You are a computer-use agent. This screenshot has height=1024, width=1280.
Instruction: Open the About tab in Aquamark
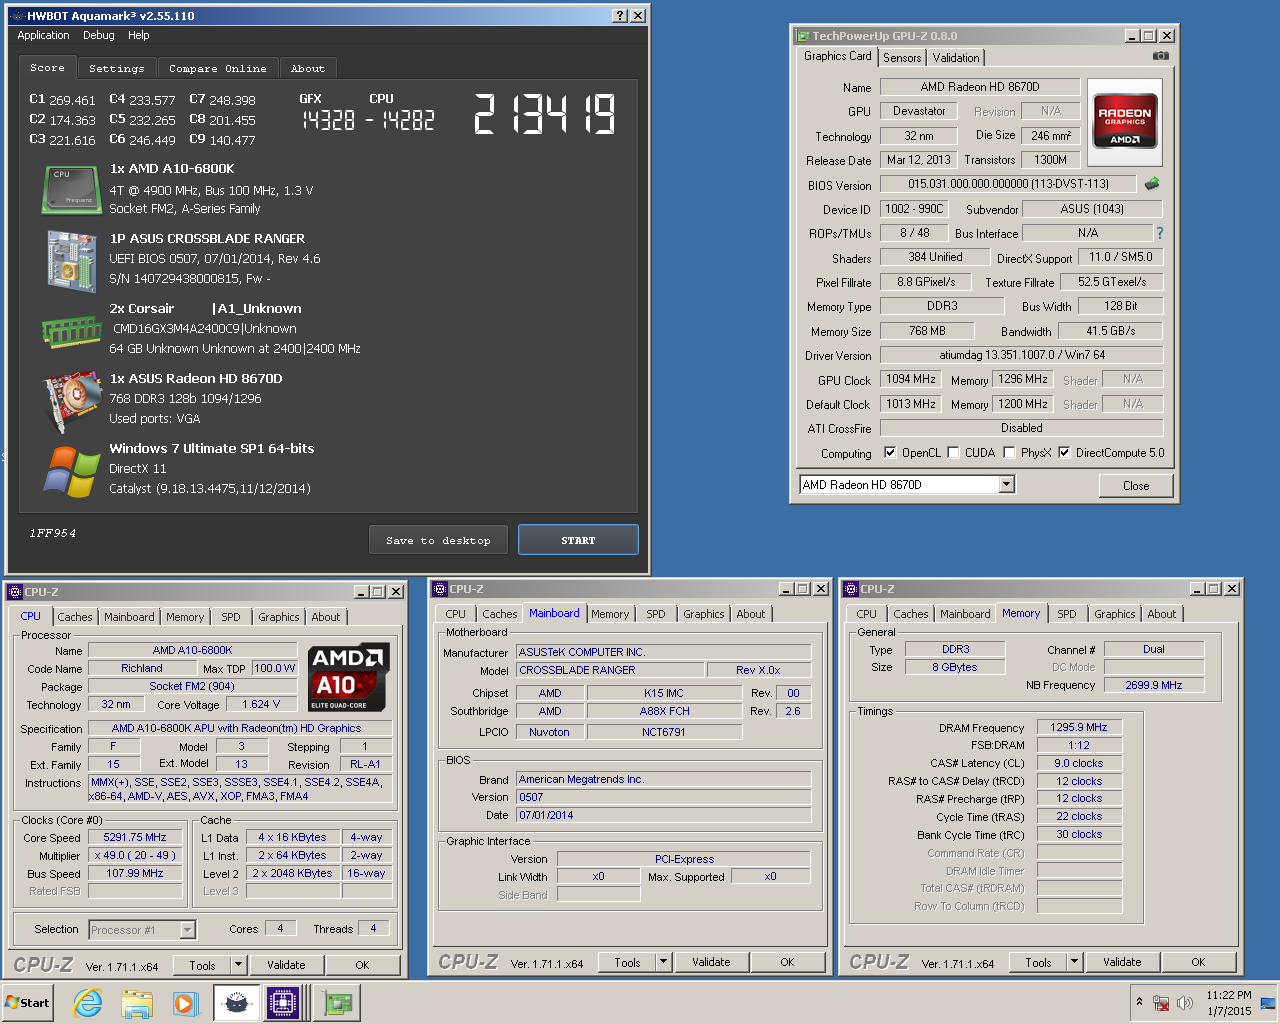[307, 69]
